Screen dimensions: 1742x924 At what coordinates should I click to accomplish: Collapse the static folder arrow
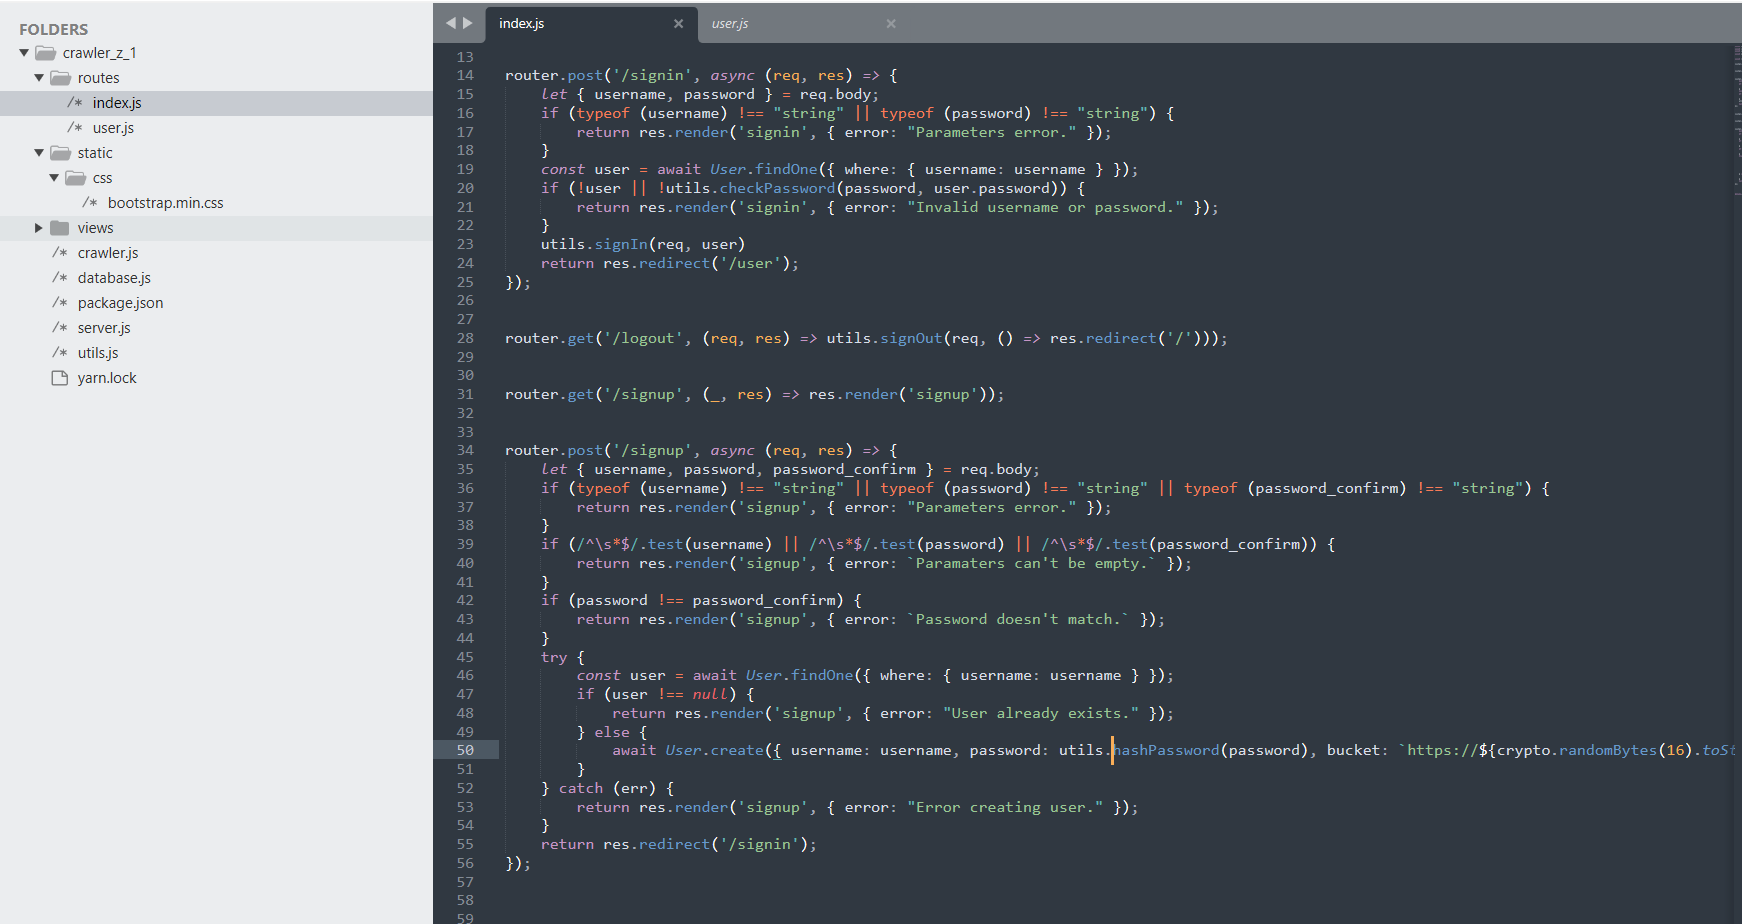39,153
